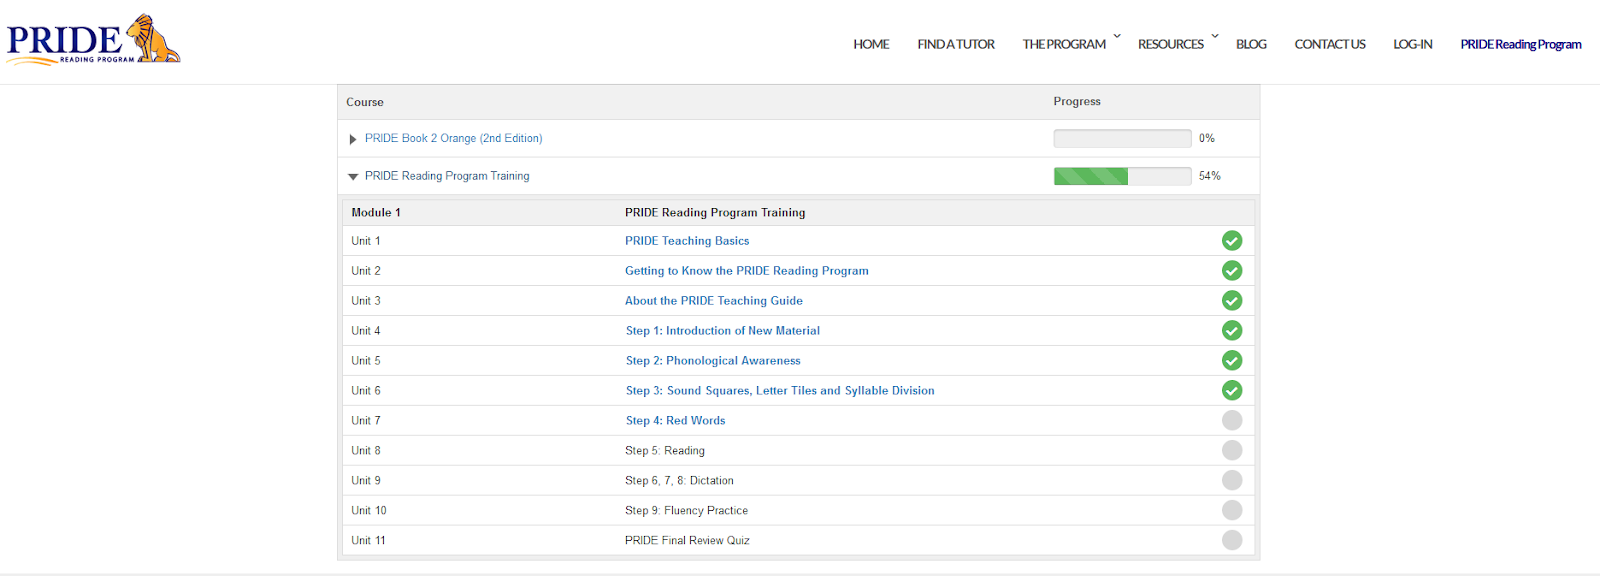The width and height of the screenshot is (1600, 576).
Task: Click Step 6, 7, 8: Dictation text
Action: [x=679, y=481]
